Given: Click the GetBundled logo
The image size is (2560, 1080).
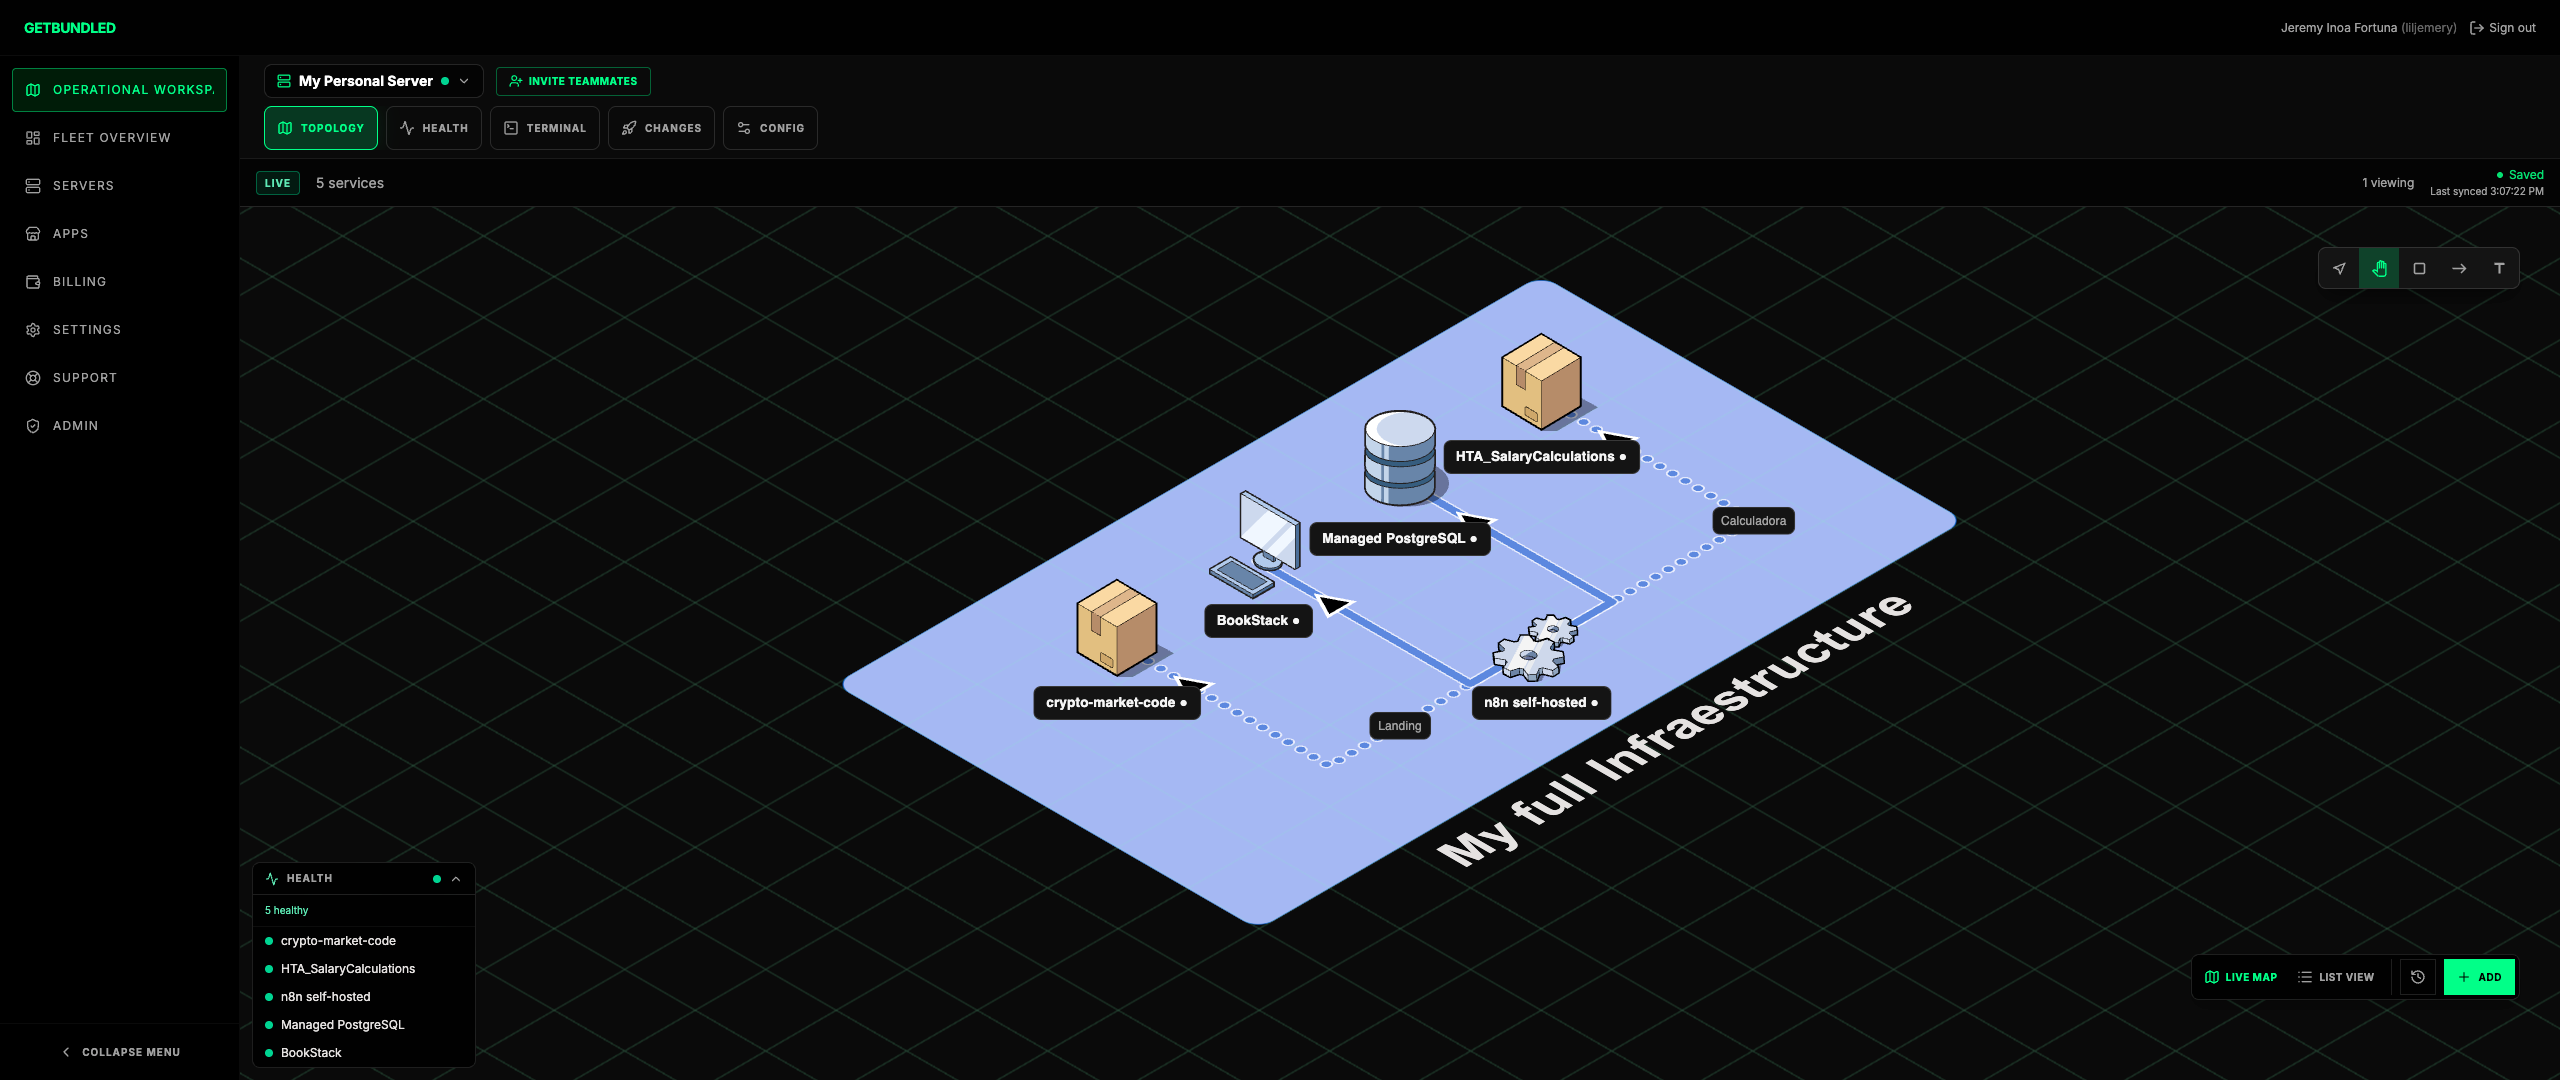Looking at the screenshot, I should click(x=70, y=28).
